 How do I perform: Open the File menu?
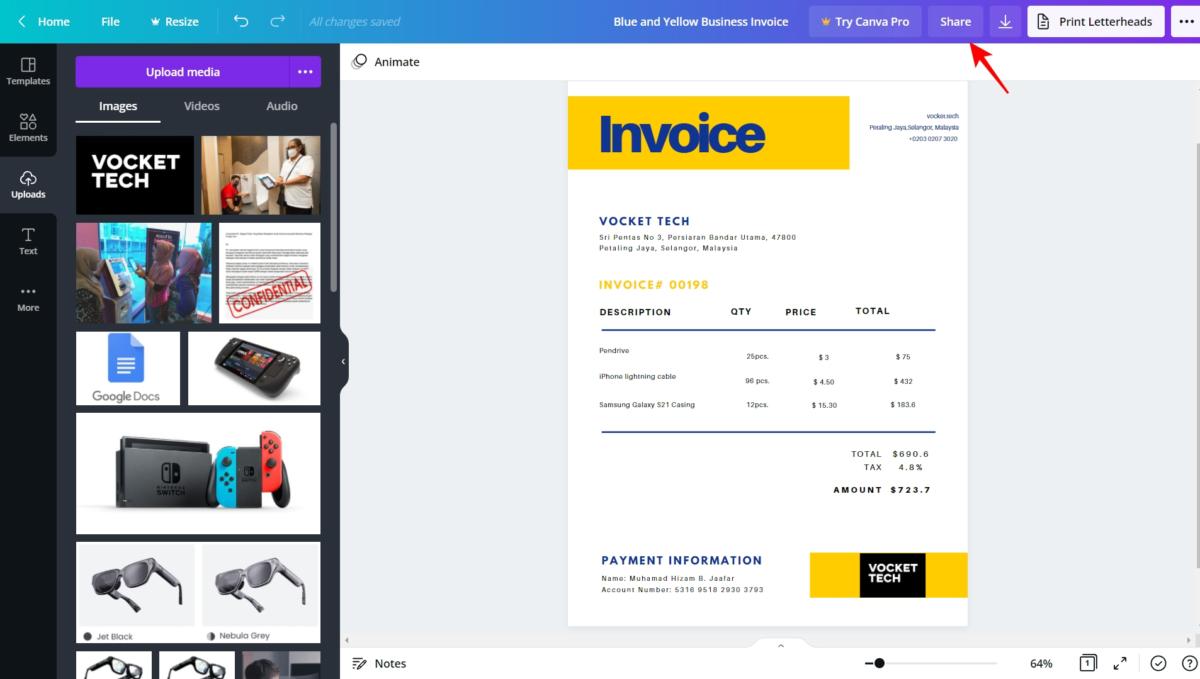coord(110,21)
